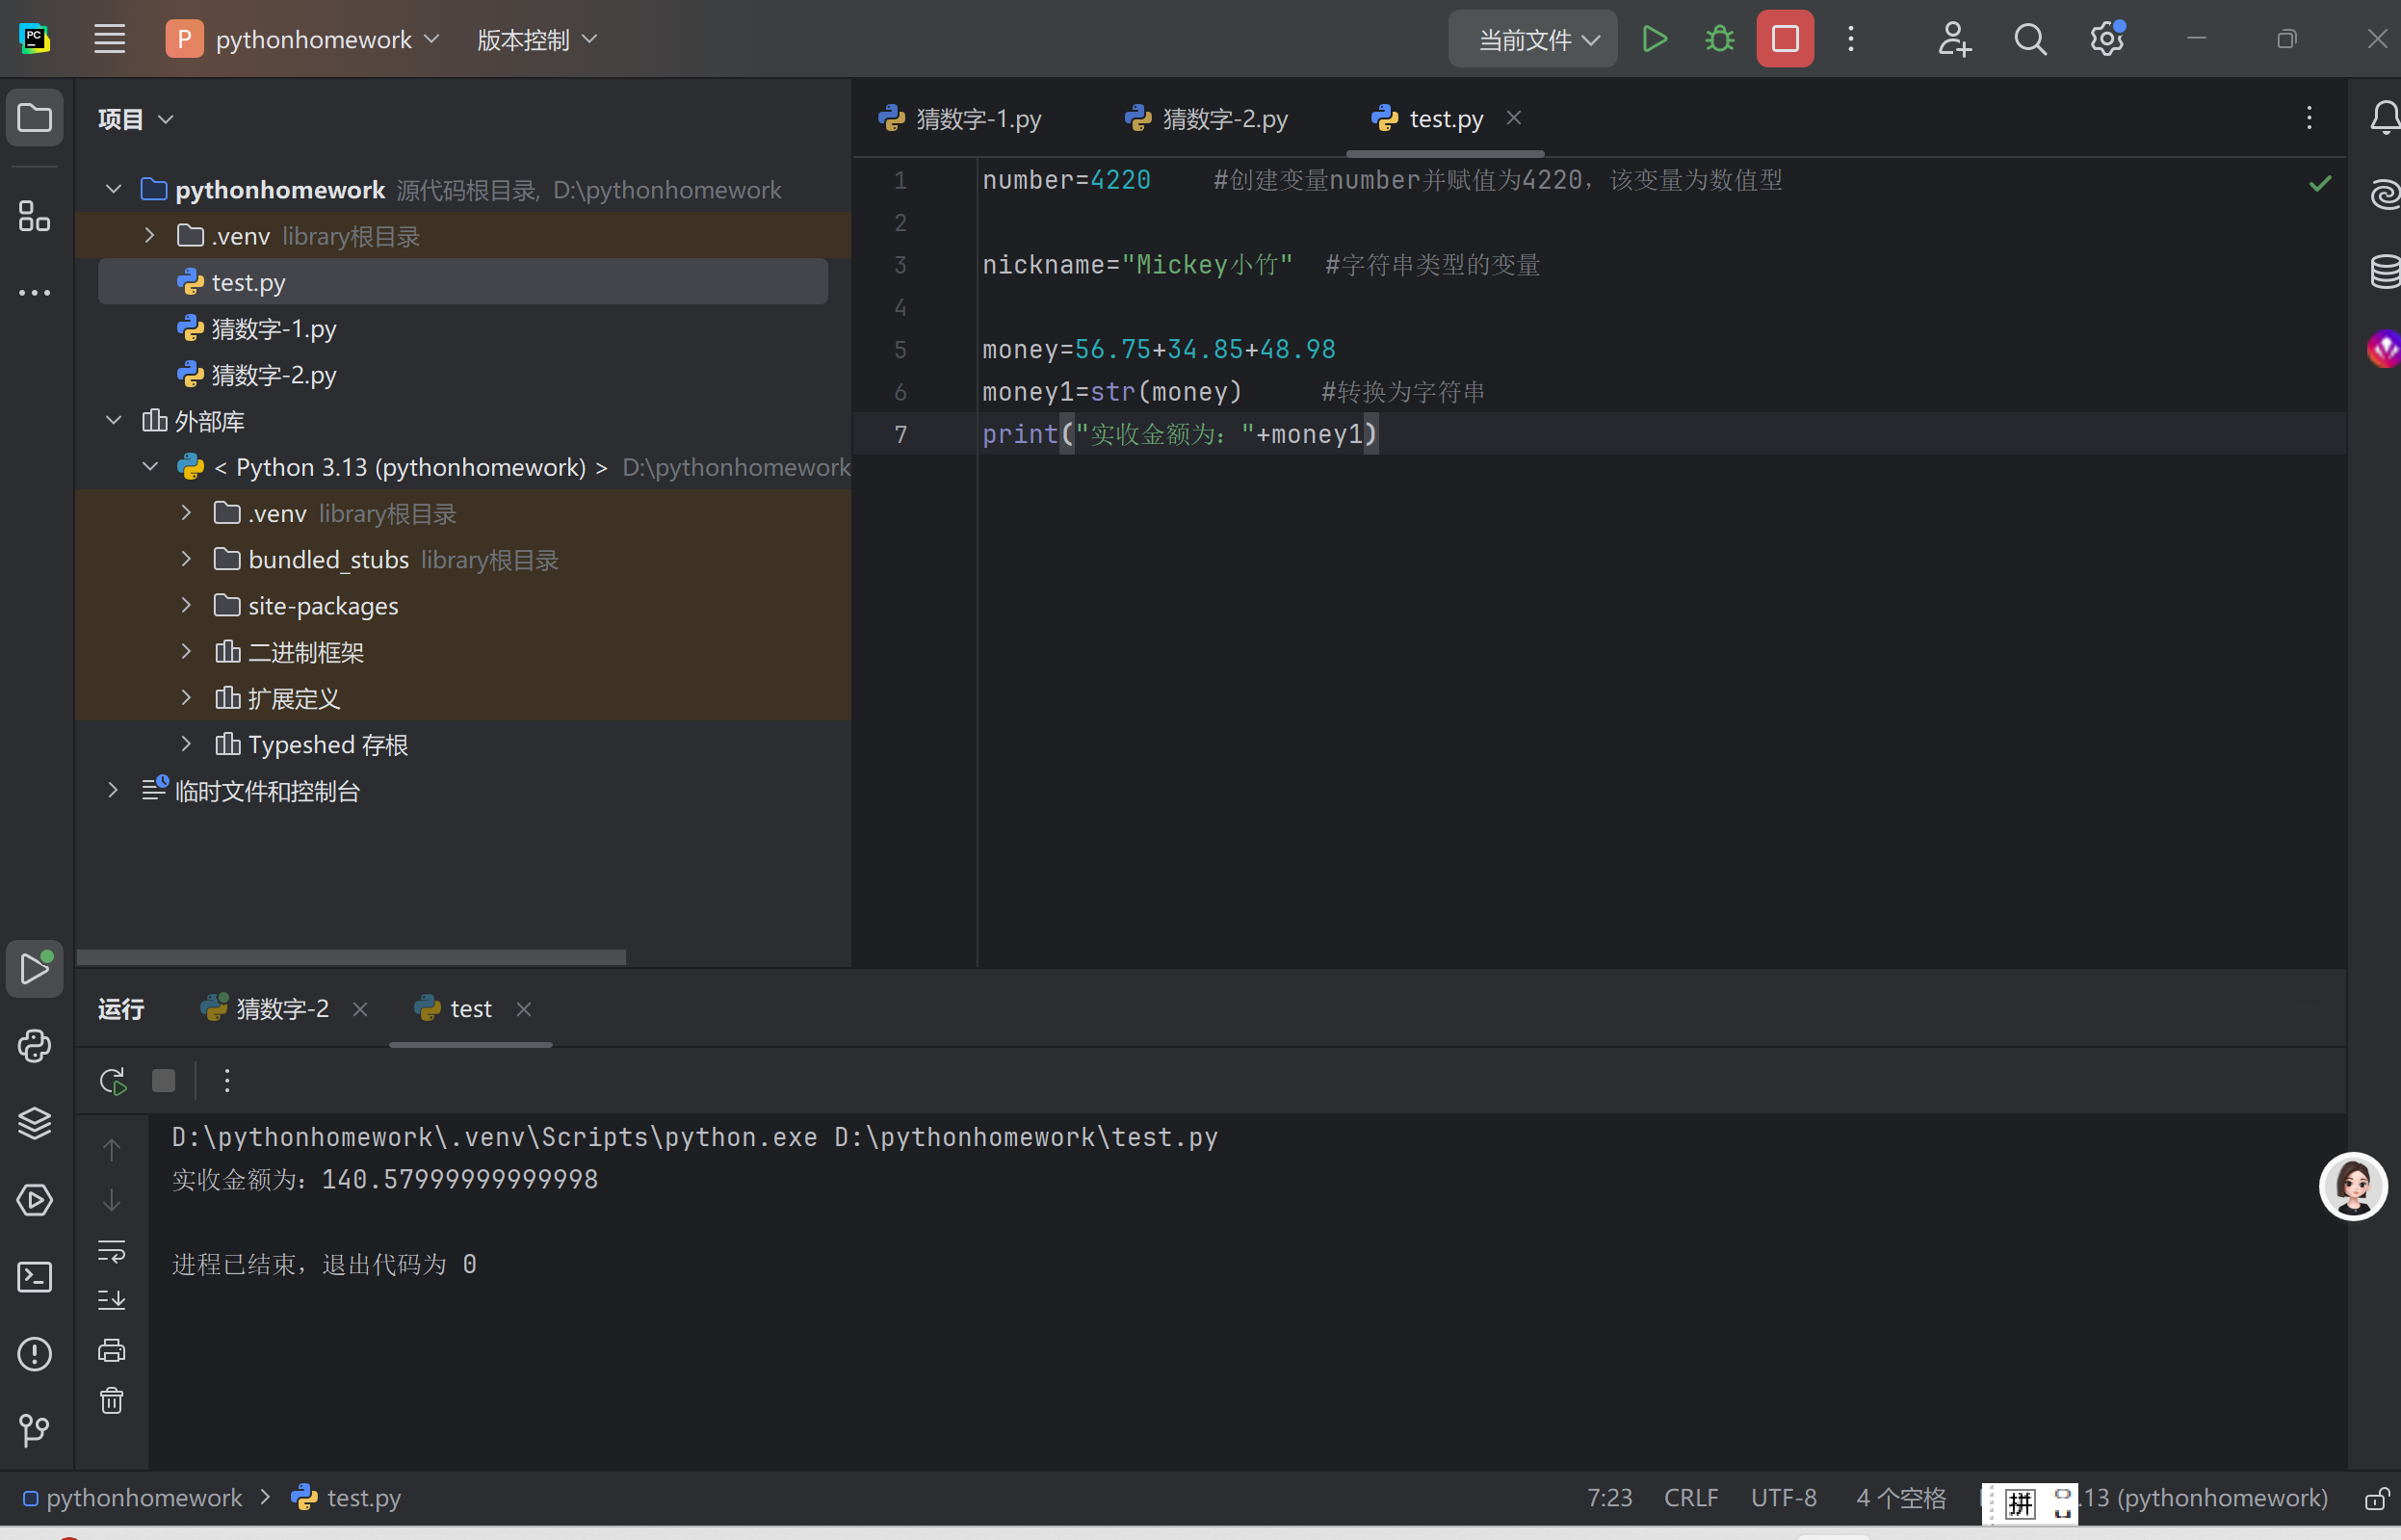2401x1540 pixels.
Task: Click the green Run button in toolbar
Action: [x=1654, y=39]
